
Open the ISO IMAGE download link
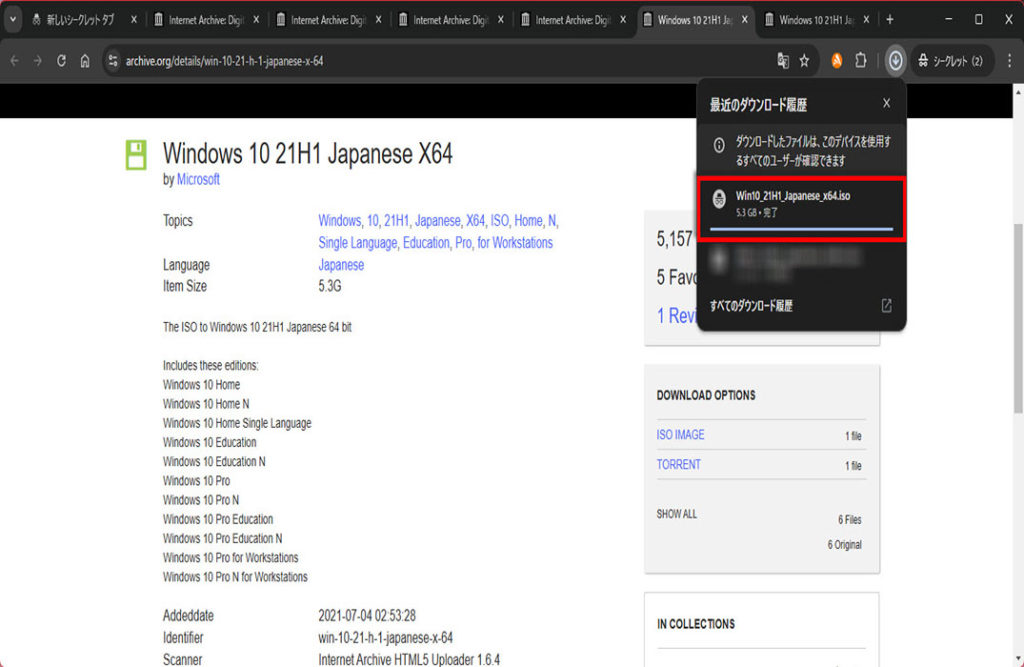click(680, 435)
